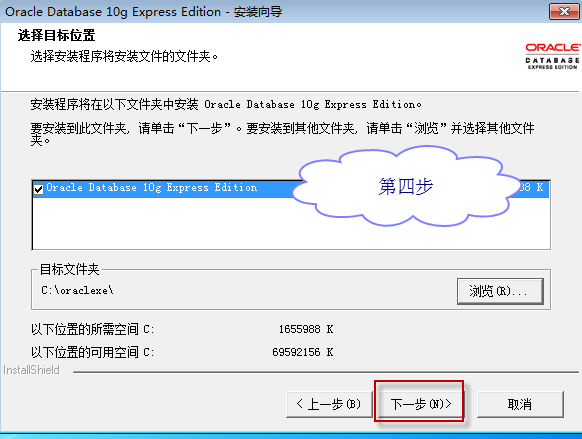
Task: Select the Oracle Database 10g Express Edition row
Action: [291, 188]
